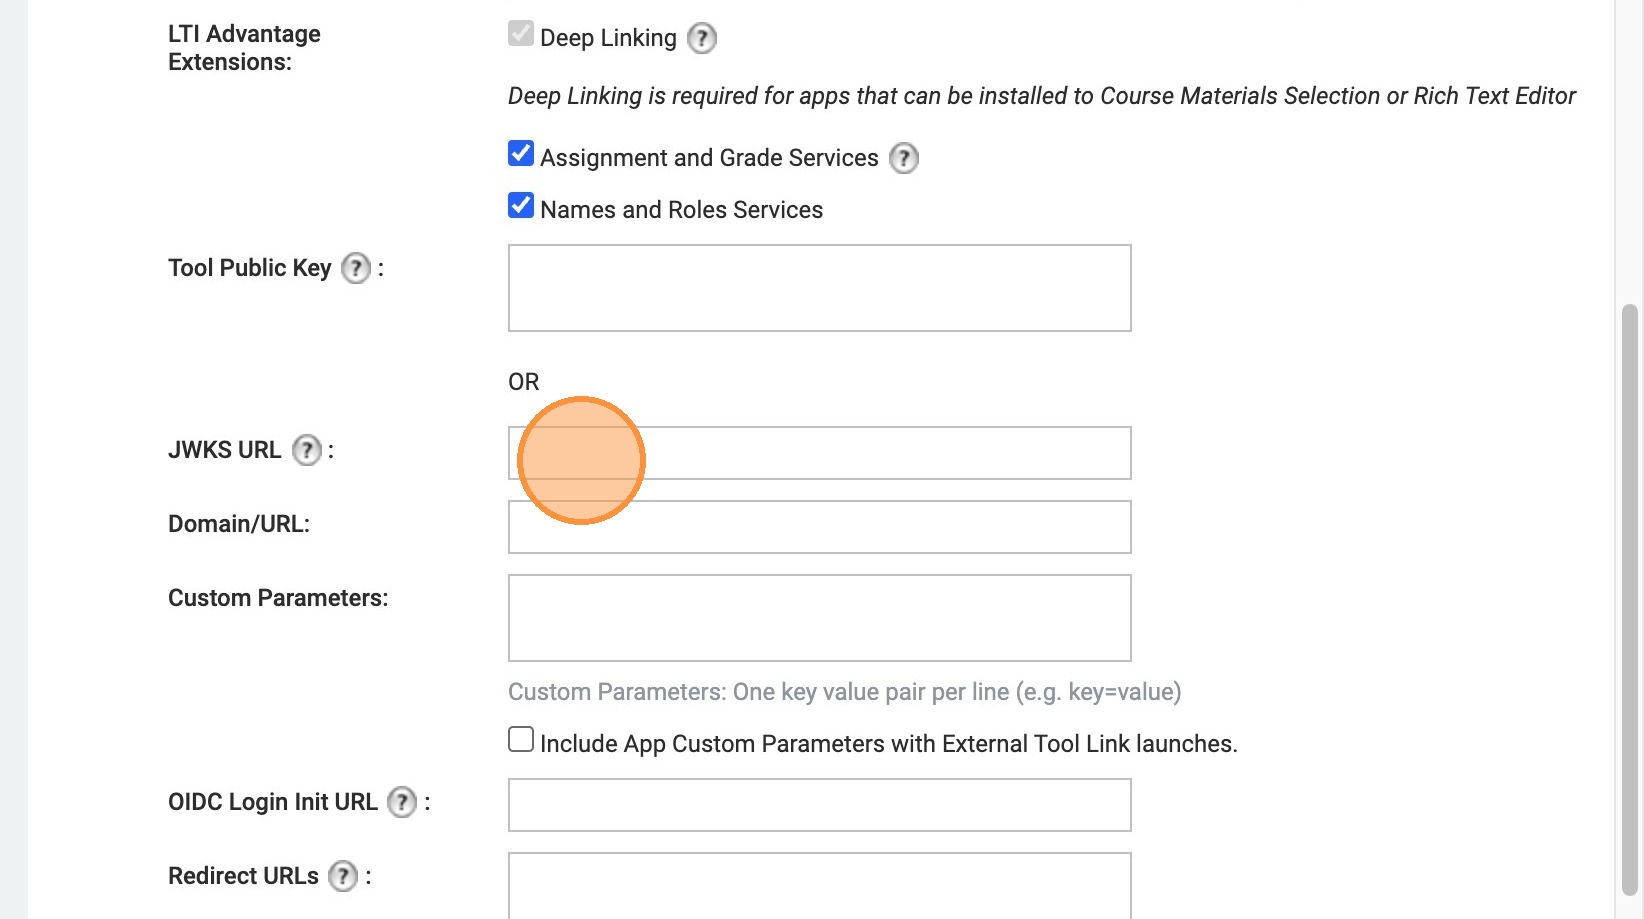Focus the Redirect URLs textarea
This screenshot has height=919, width=1644.
(x=819, y=884)
